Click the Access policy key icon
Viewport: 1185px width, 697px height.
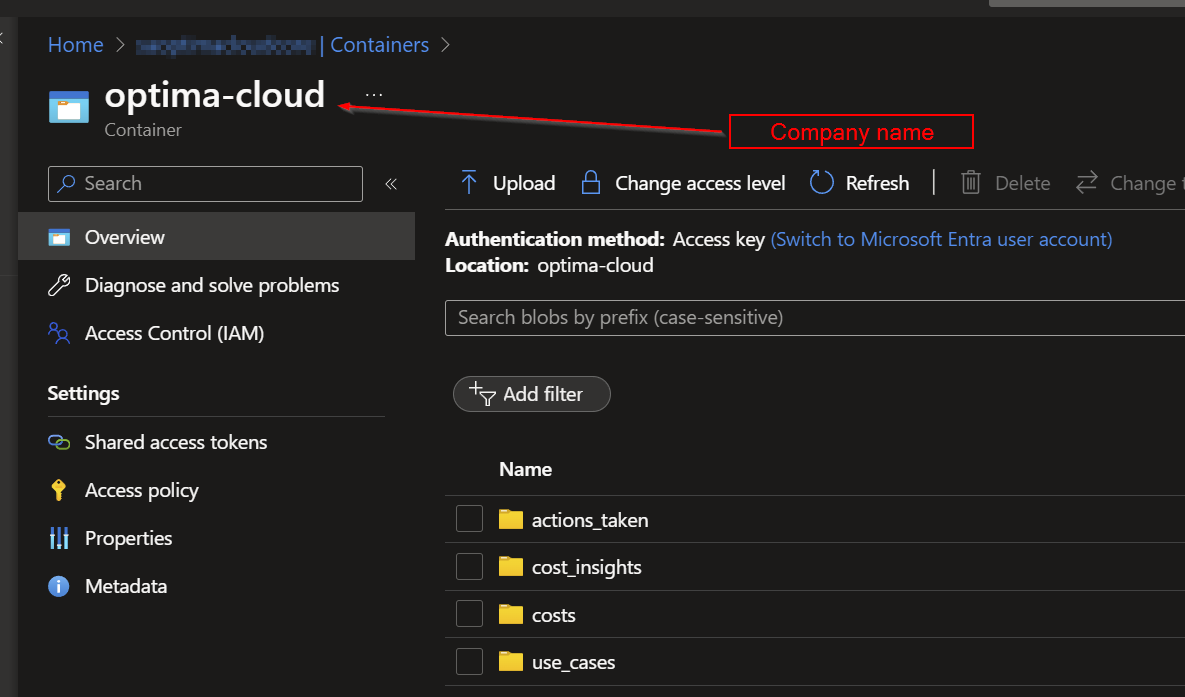pos(59,490)
